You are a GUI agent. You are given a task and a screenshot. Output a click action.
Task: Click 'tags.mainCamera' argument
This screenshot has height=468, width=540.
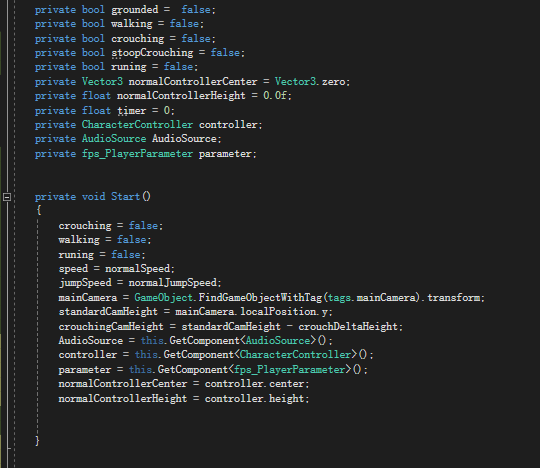[x=372, y=298]
